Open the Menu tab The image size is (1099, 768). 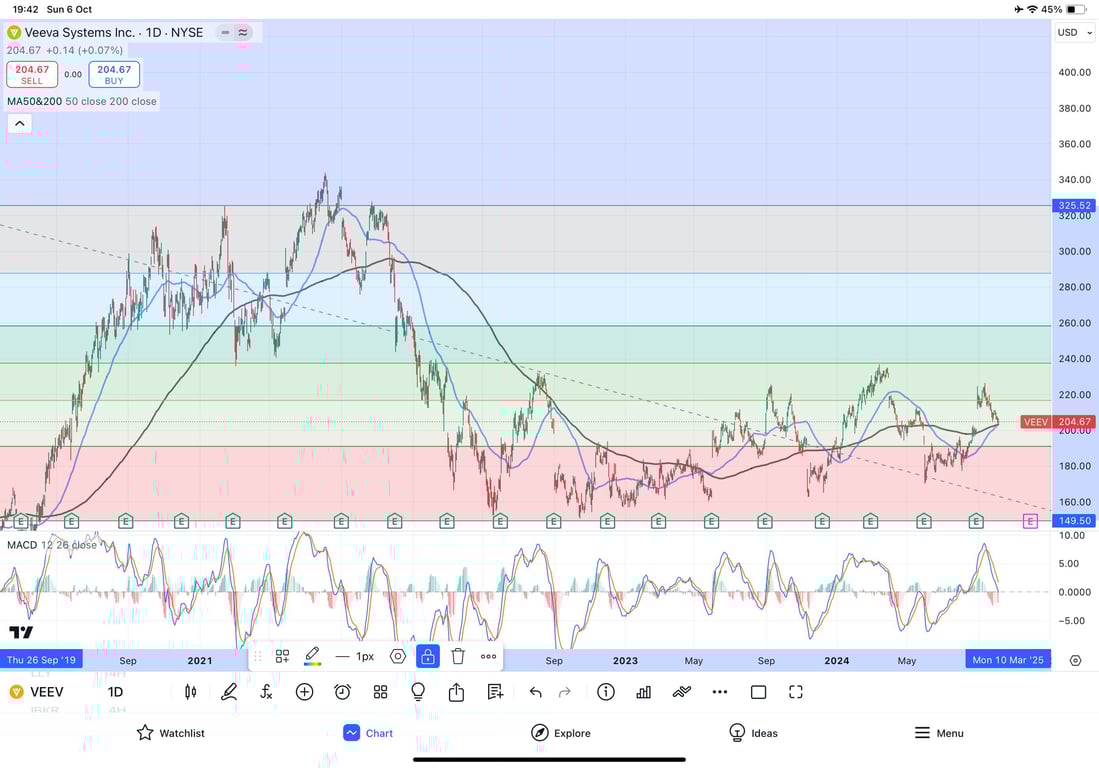tap(939, 733)
